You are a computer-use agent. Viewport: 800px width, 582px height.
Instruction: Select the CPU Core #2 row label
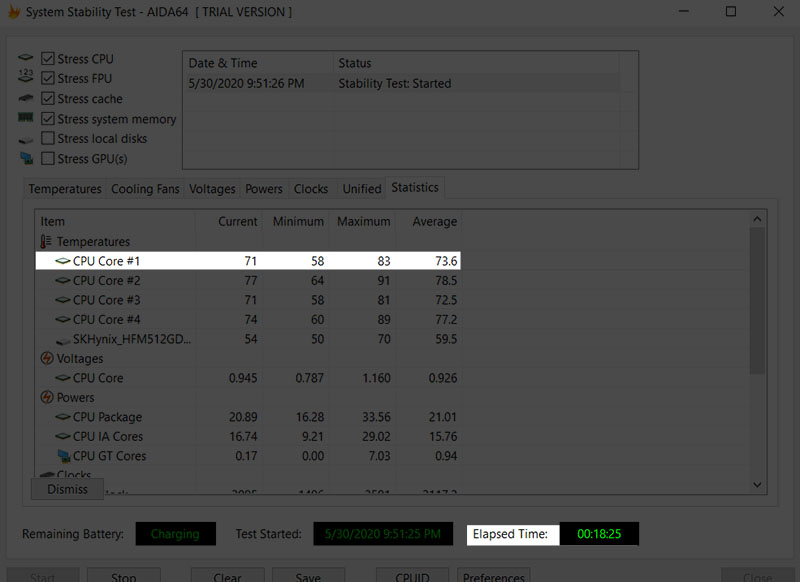coord(106,280)
